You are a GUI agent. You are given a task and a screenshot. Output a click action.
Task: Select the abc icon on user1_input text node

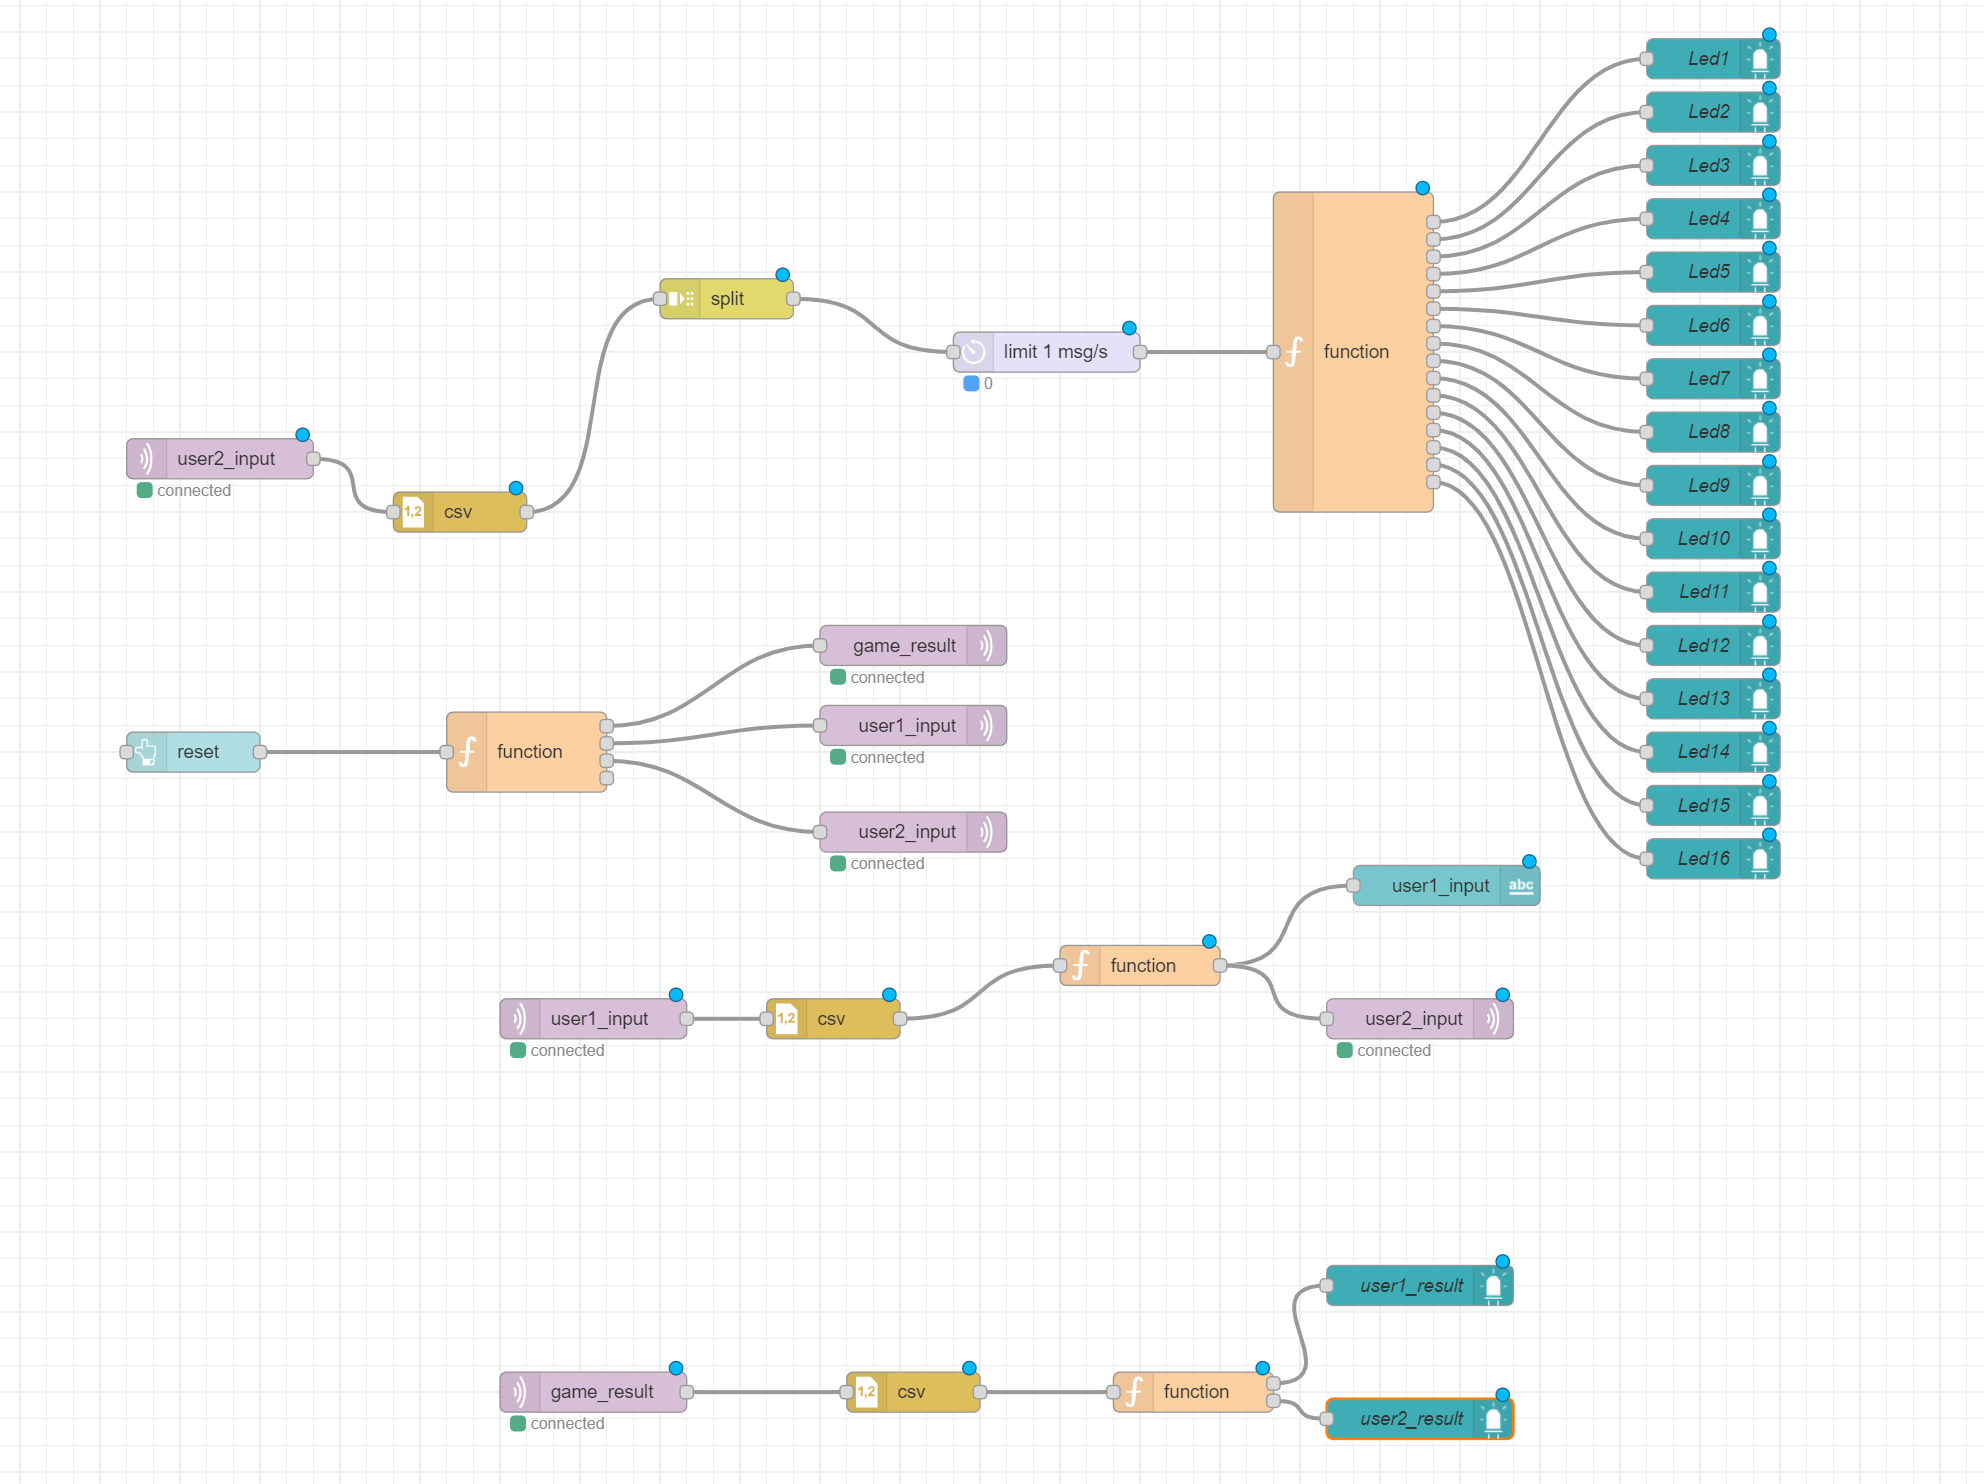1520,886
